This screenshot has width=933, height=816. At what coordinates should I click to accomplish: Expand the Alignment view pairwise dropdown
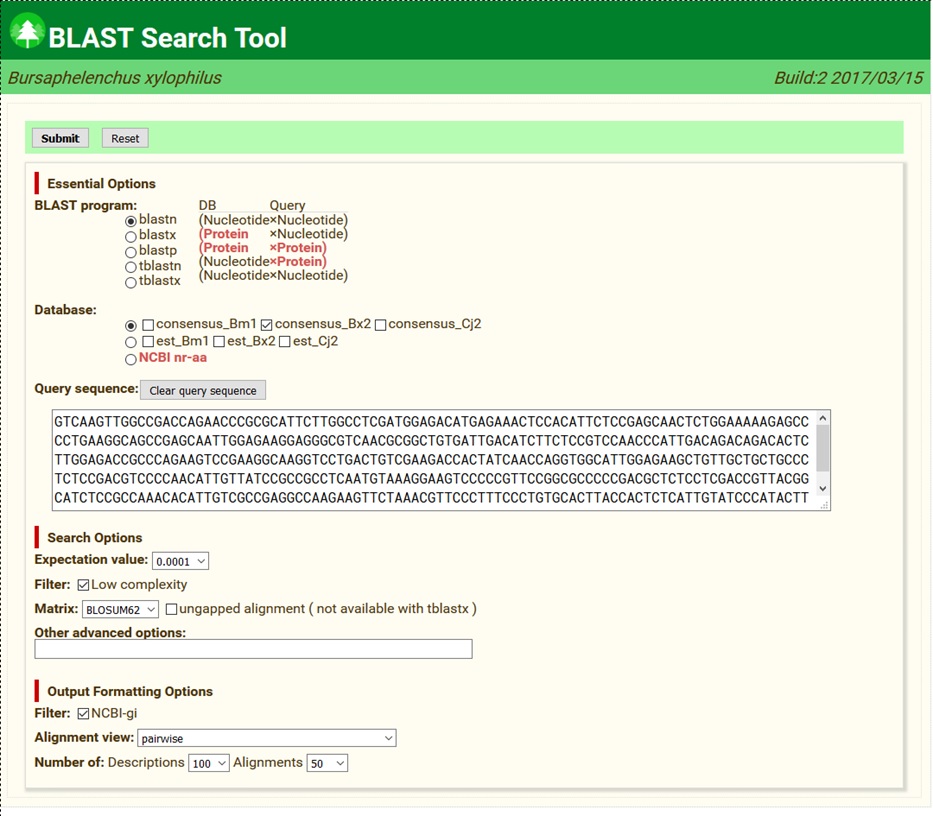266,739
